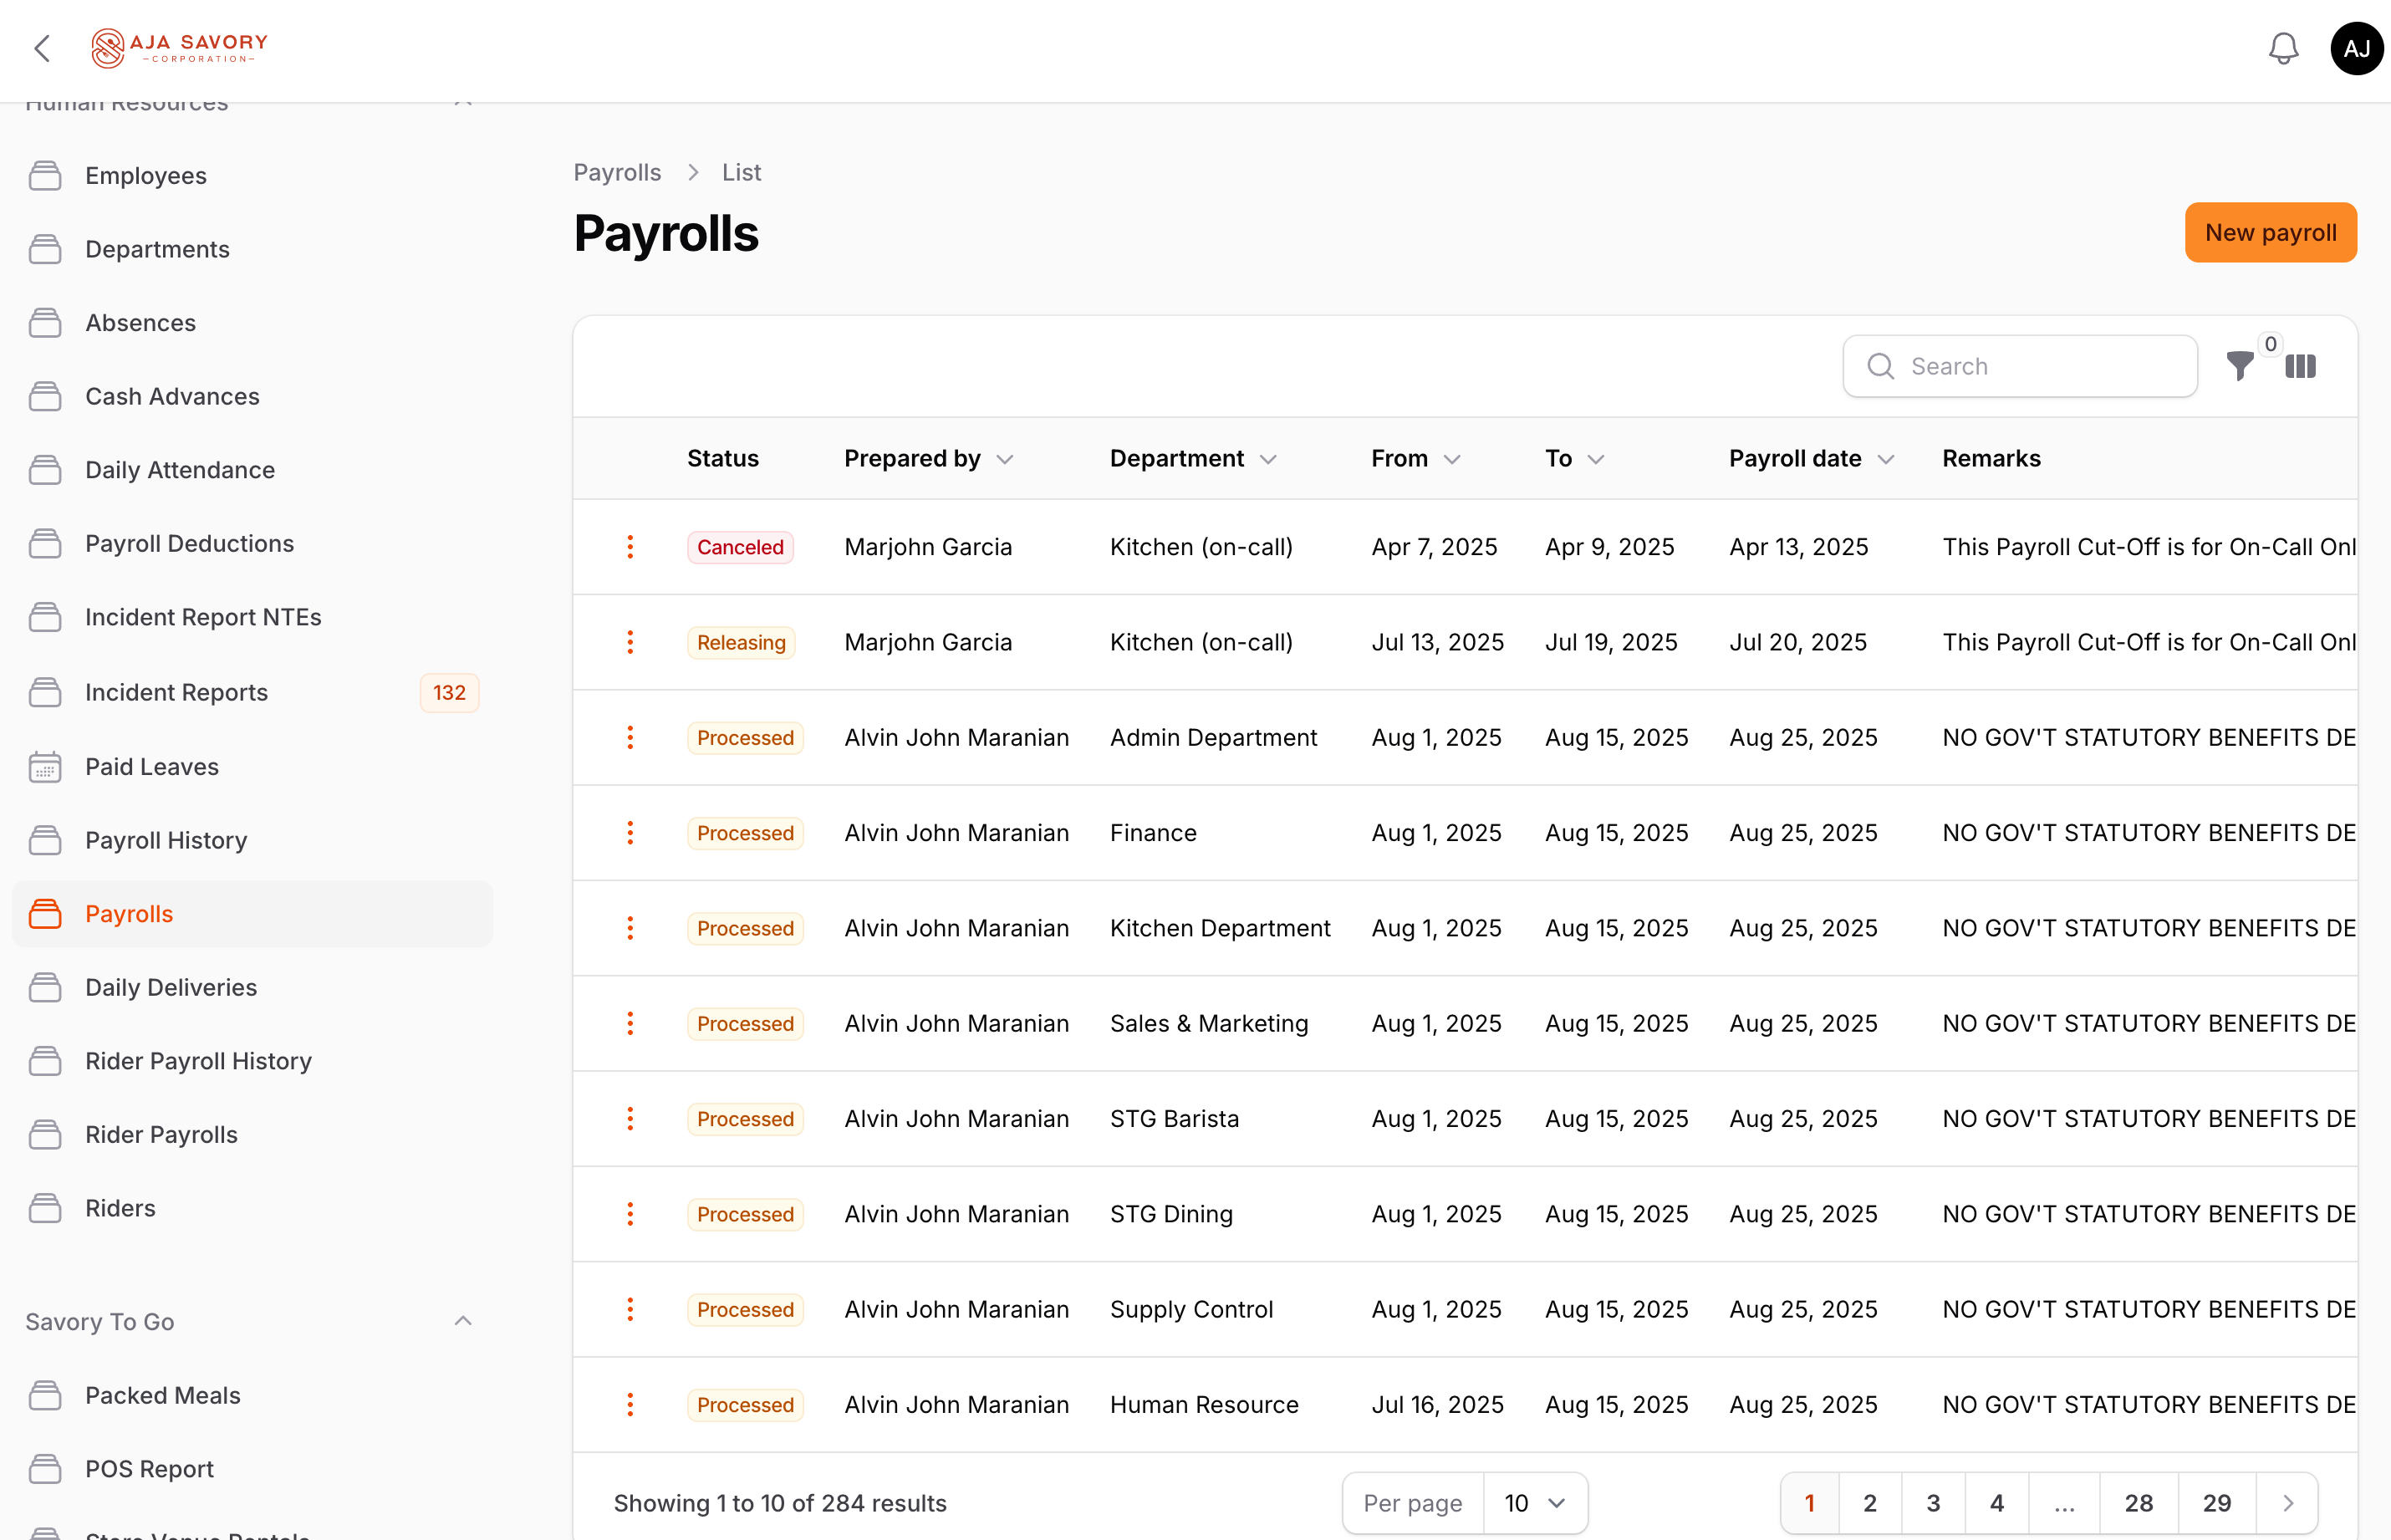
Task: Open the Per page dropdown
Action: click(1535, 1502)
